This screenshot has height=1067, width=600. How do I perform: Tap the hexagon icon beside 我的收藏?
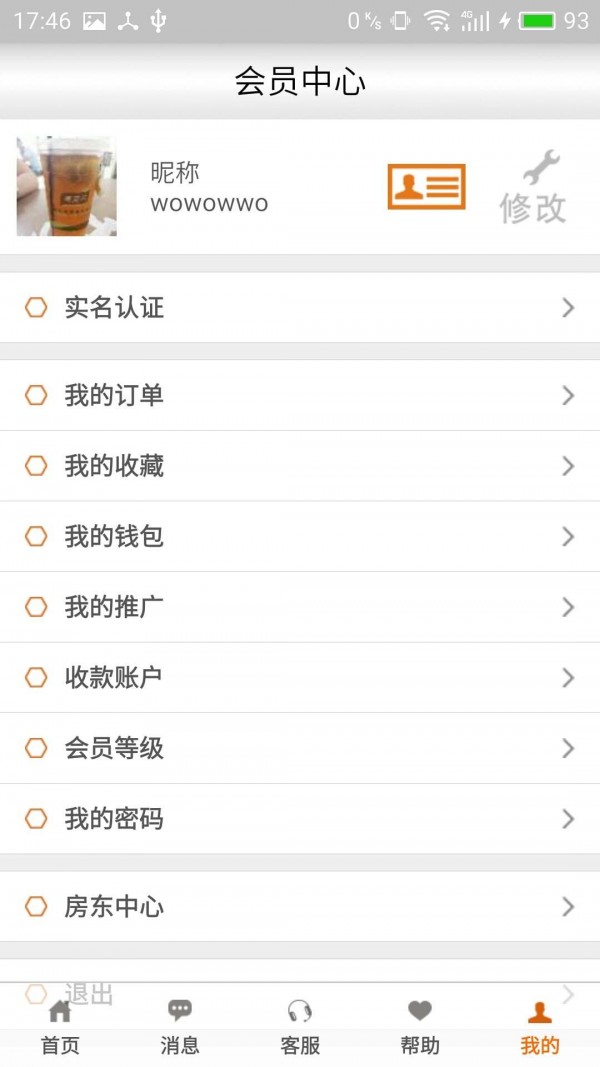click(x=37, y=466)
